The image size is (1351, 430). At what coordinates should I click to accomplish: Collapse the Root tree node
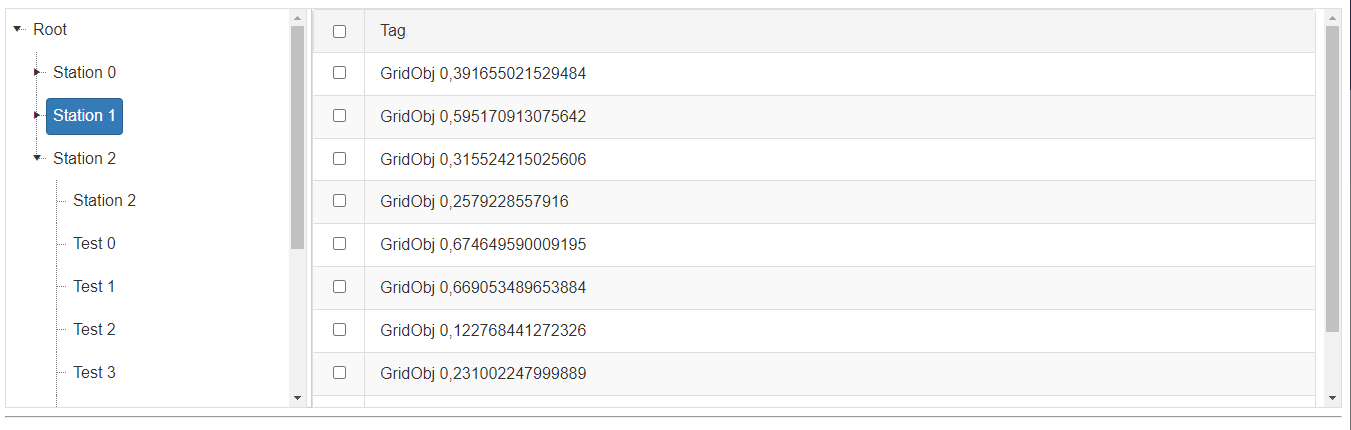17,29
